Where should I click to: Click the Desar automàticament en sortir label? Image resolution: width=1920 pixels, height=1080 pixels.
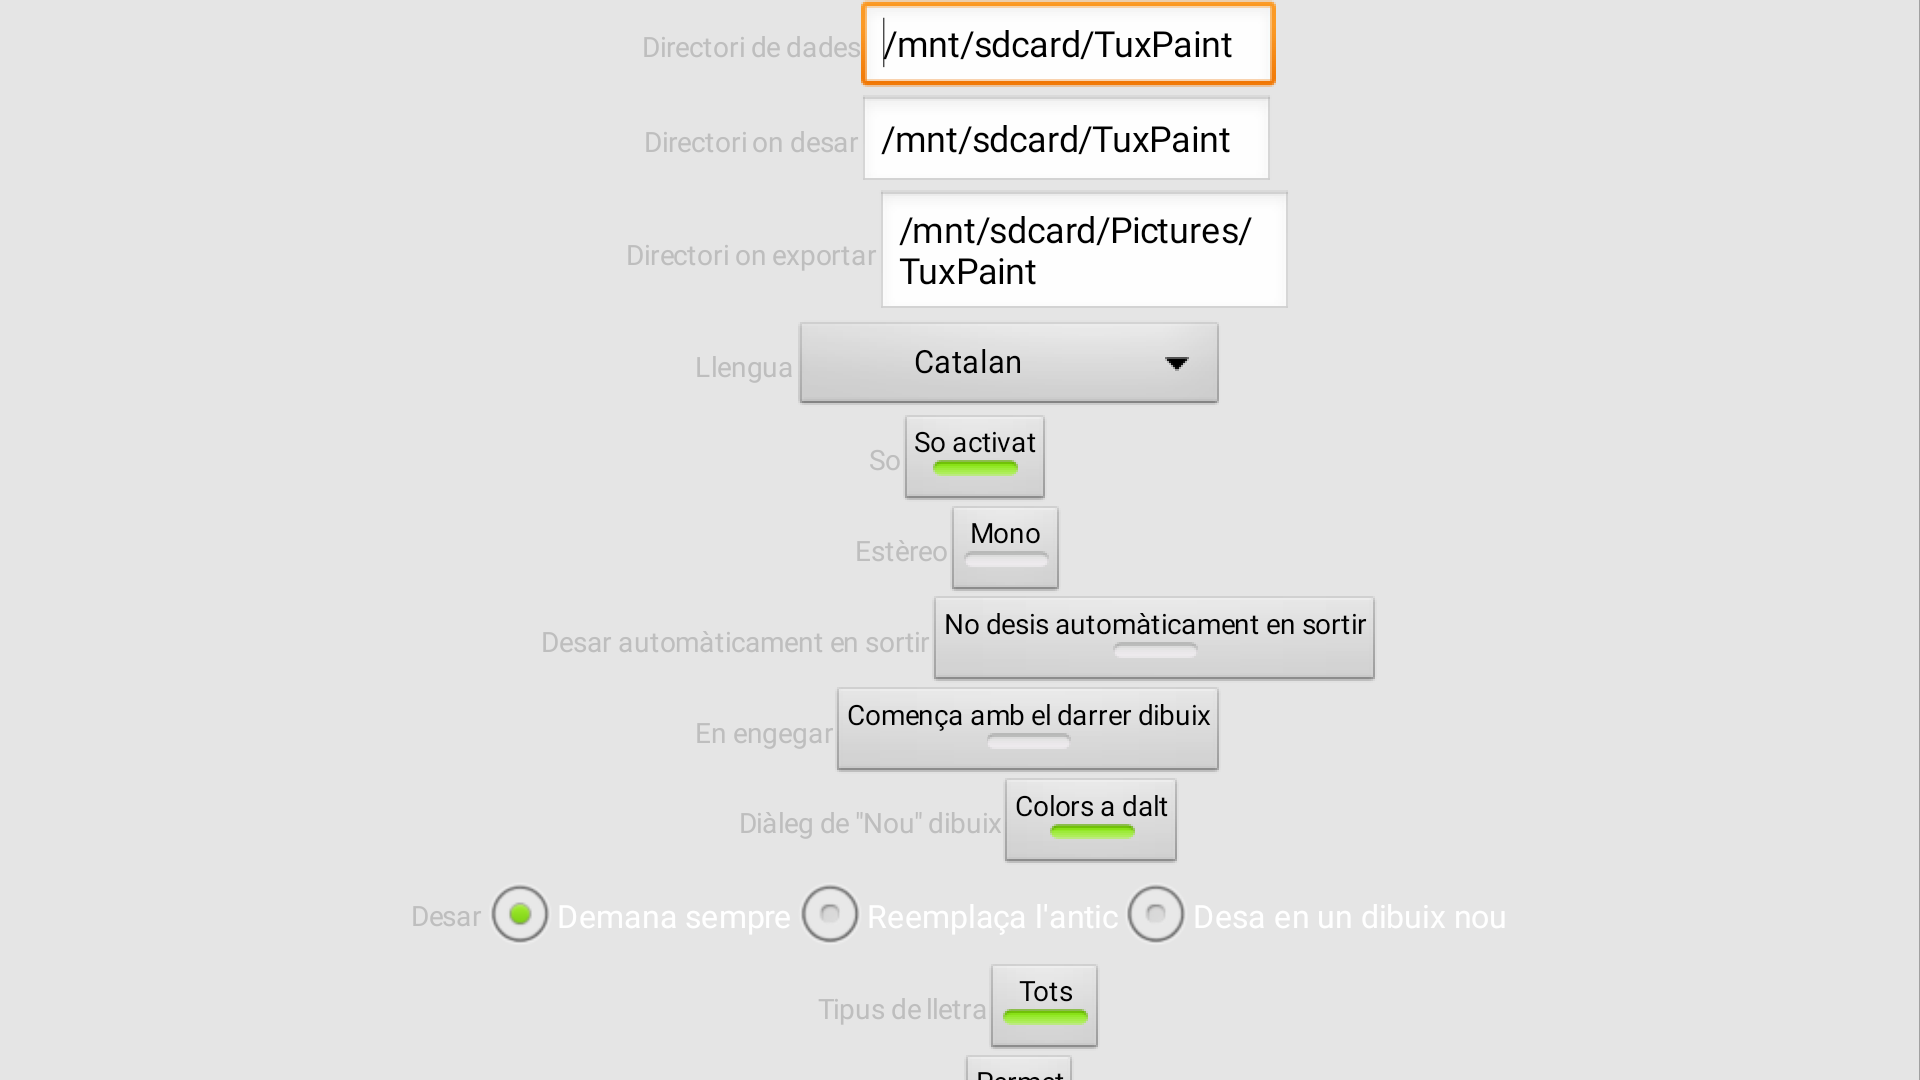pyautogui.click(x=735, y=643)
